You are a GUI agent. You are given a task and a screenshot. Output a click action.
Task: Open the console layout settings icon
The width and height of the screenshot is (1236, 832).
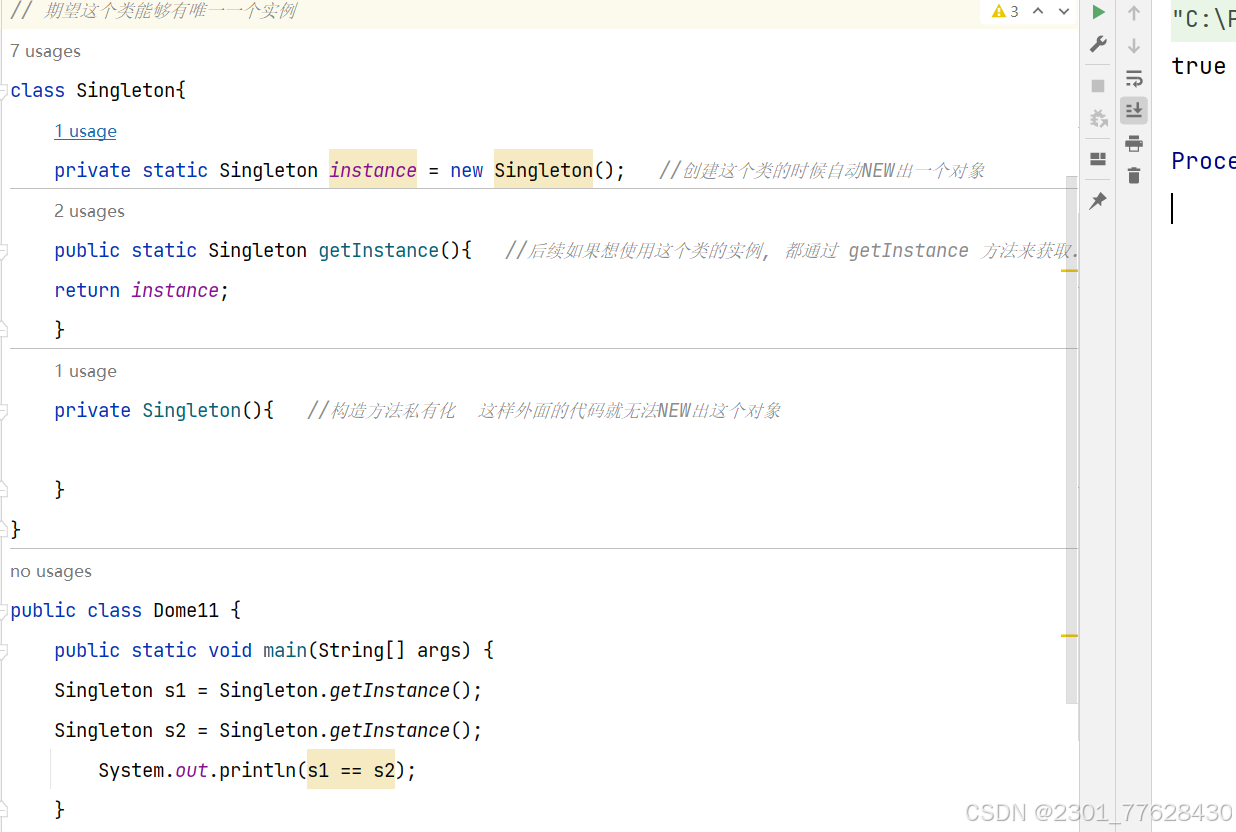[x=1097, y=158]
